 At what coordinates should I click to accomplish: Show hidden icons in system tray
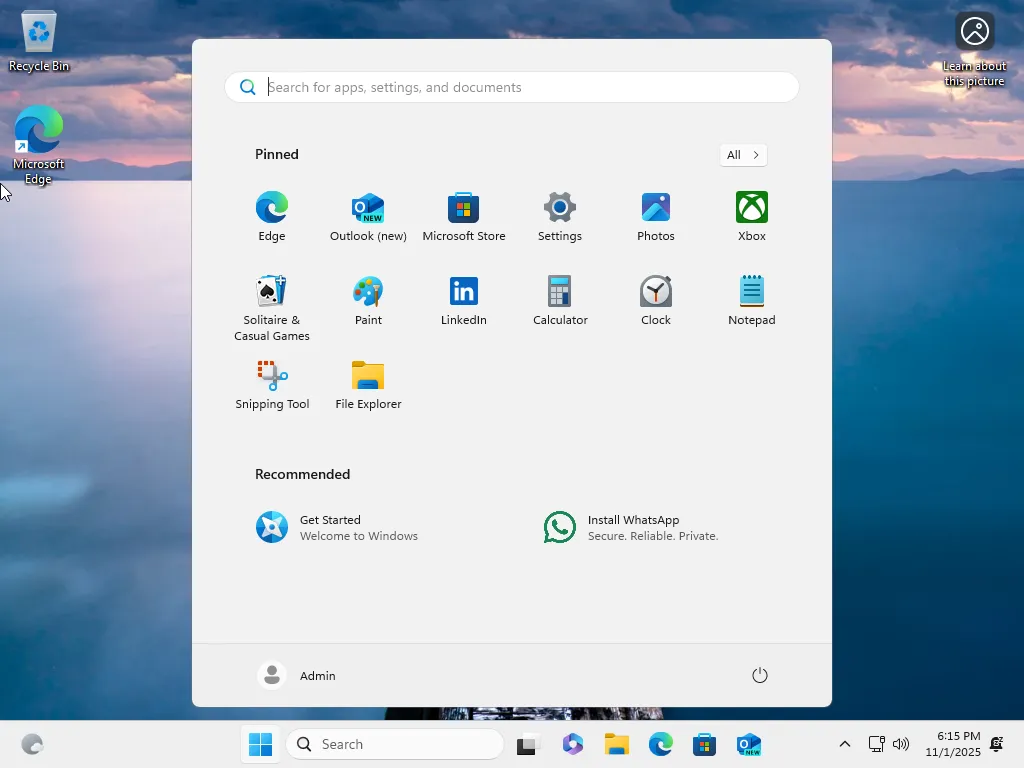pyautogui.click(x=845, y=744)
